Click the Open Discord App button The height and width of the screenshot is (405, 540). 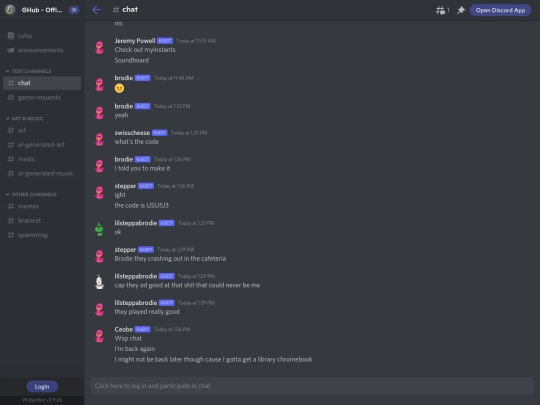pos(500,10)
